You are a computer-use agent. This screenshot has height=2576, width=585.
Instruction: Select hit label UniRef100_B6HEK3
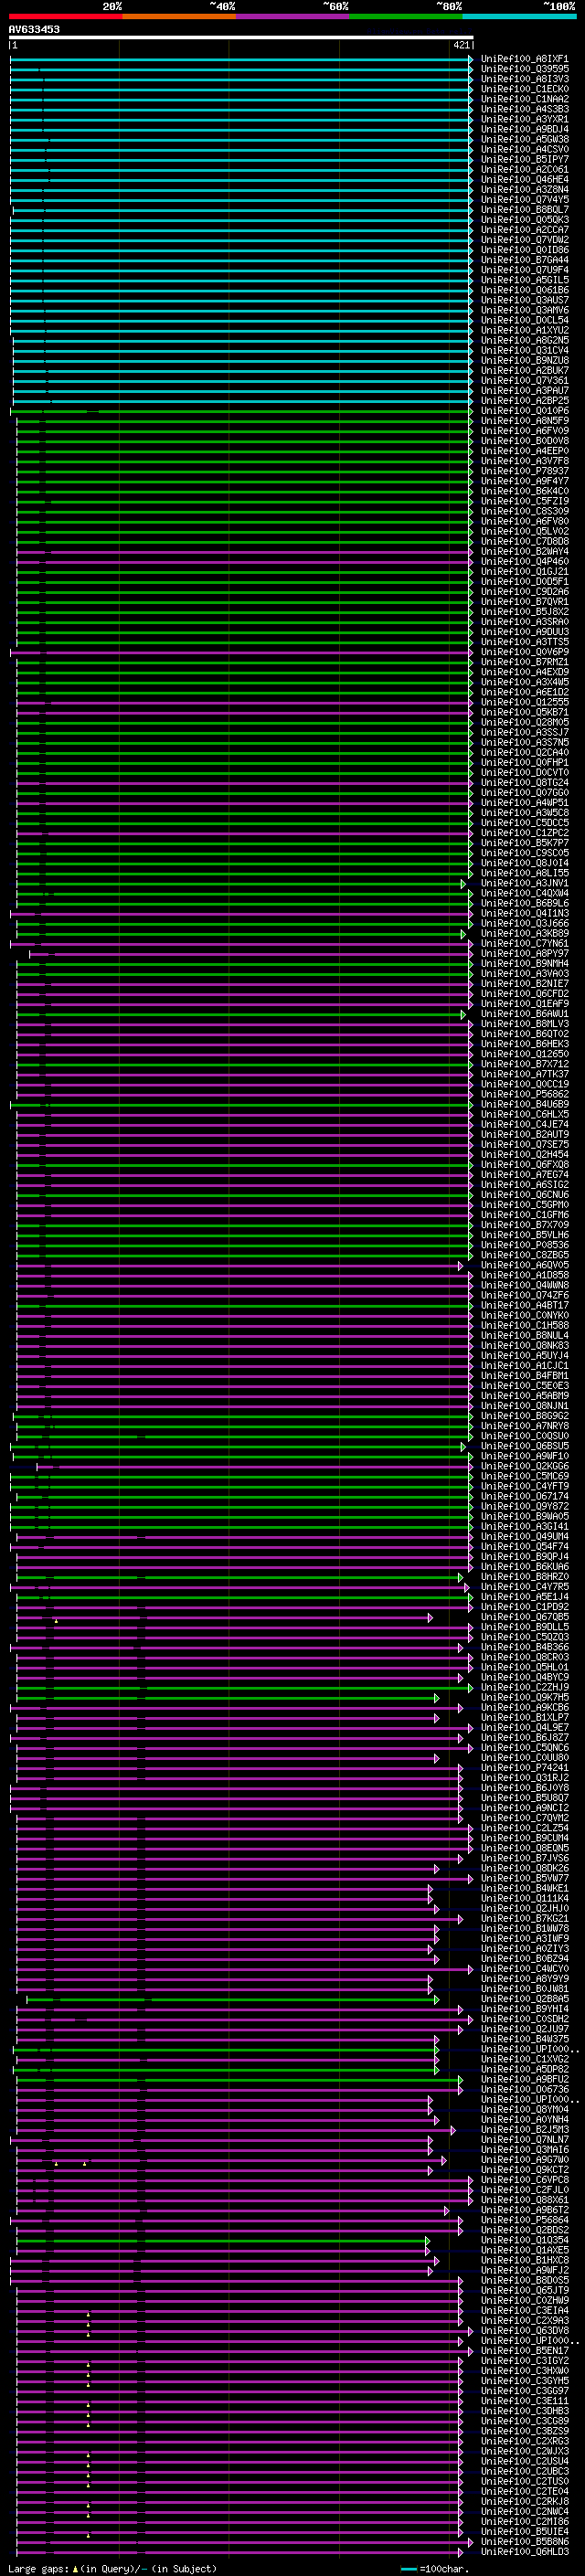525,1044
